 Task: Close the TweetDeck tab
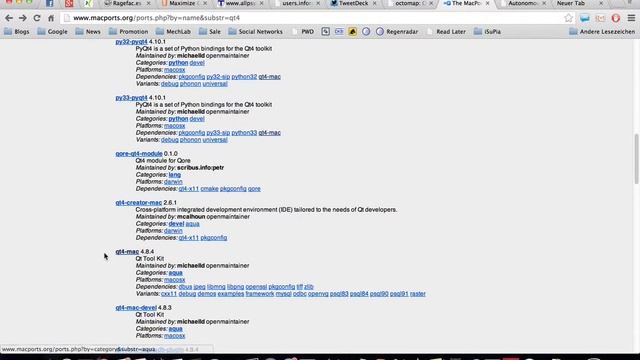374,3
